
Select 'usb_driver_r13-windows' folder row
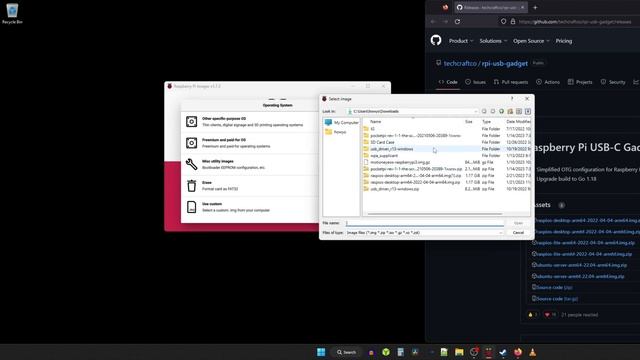coord(446,149)
